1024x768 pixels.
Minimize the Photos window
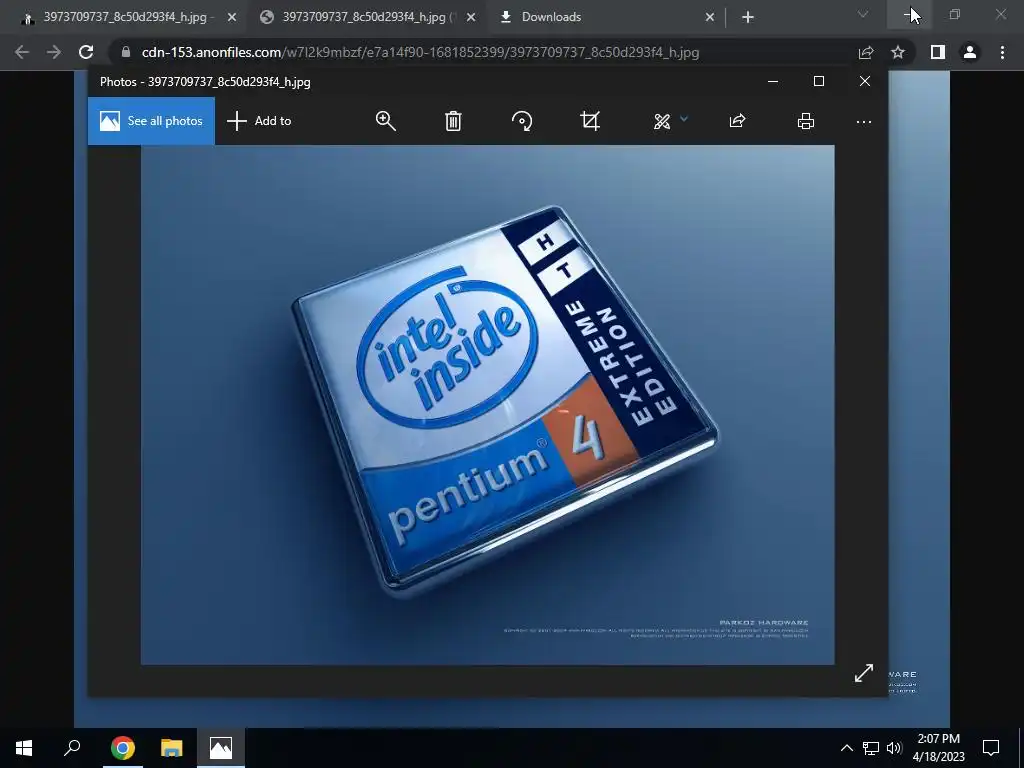(773, 81)
